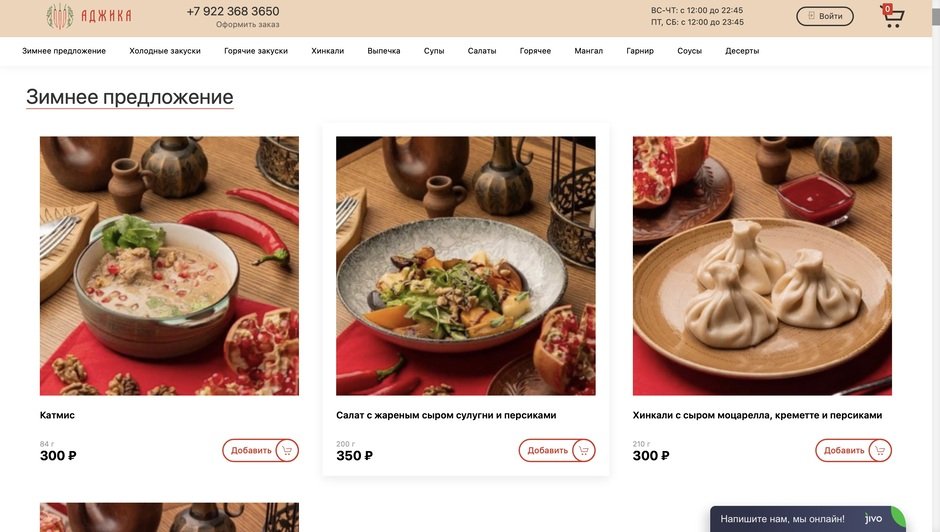
Task: Open the Холодные закуски category
Action: pos(165,51)
